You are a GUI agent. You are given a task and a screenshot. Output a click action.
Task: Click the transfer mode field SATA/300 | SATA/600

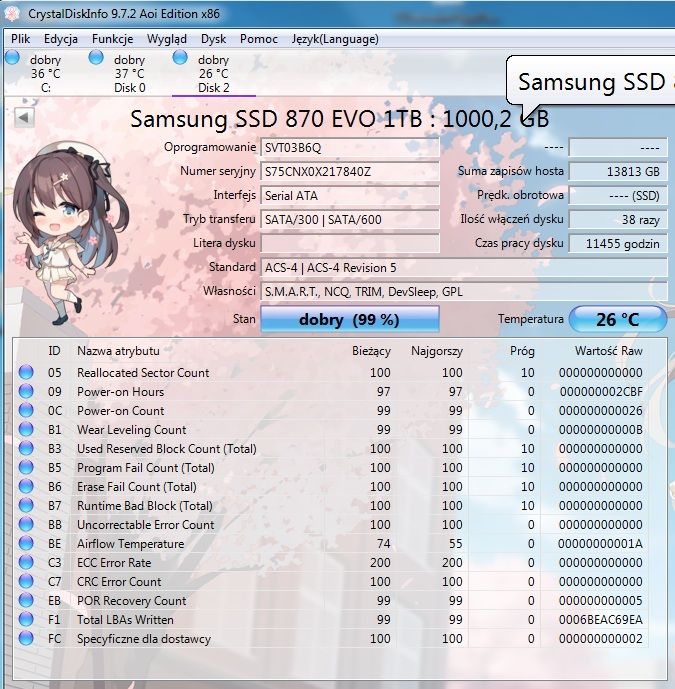coord(350,219)
